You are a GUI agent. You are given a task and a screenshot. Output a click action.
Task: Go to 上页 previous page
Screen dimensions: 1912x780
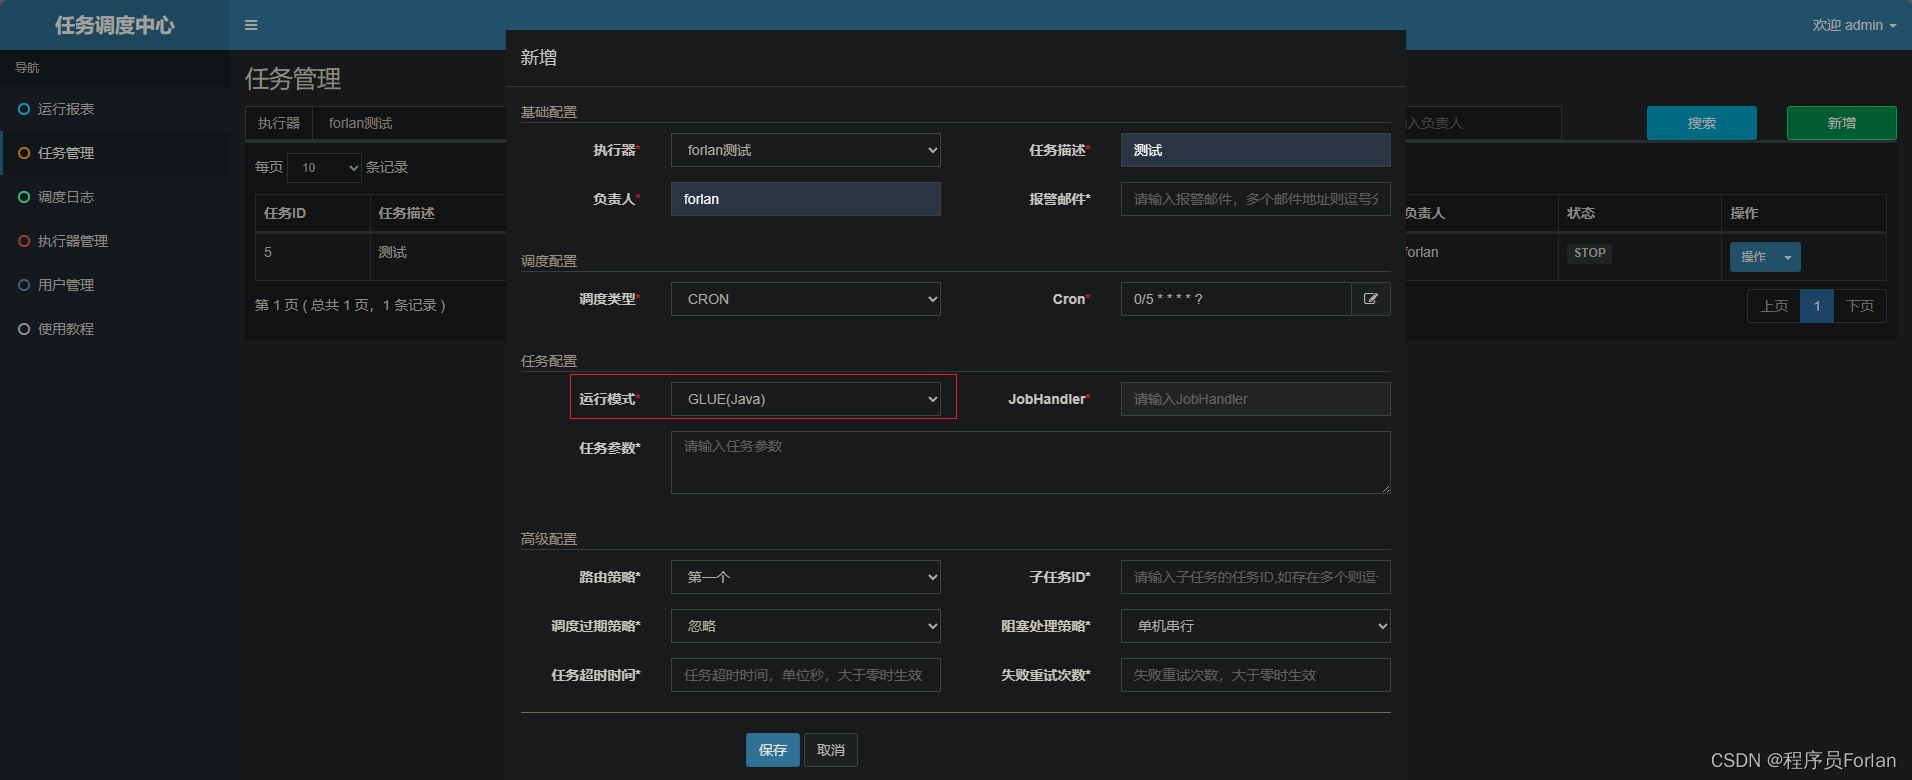pos(1774,306)
